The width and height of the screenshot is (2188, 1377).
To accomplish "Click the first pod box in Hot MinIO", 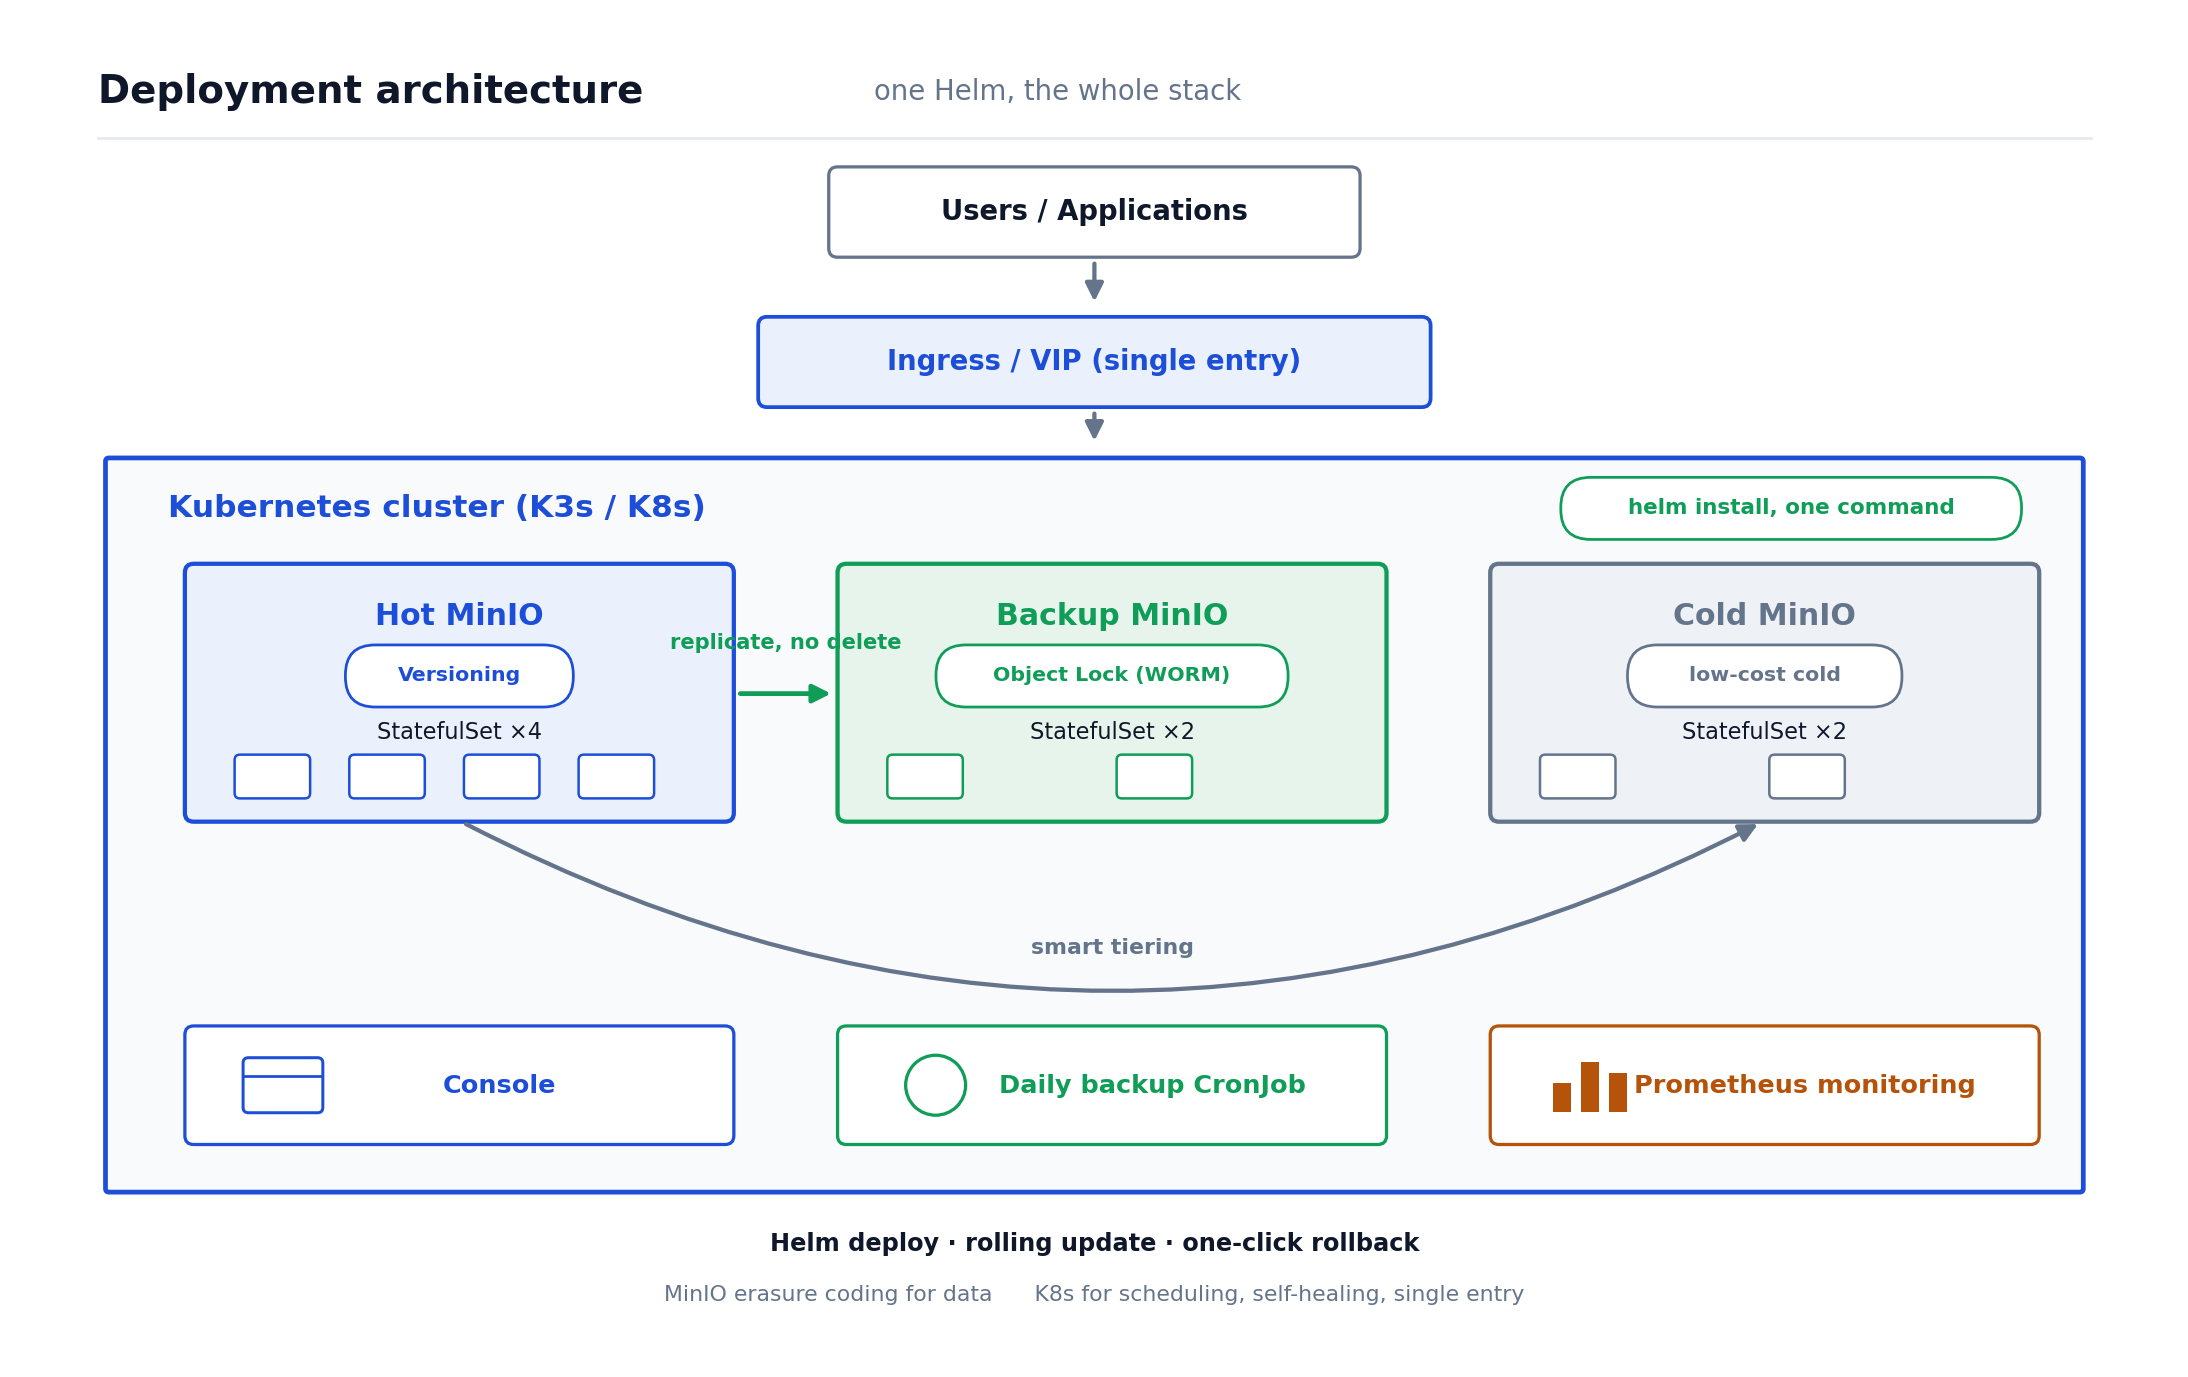I will (272, 777).
